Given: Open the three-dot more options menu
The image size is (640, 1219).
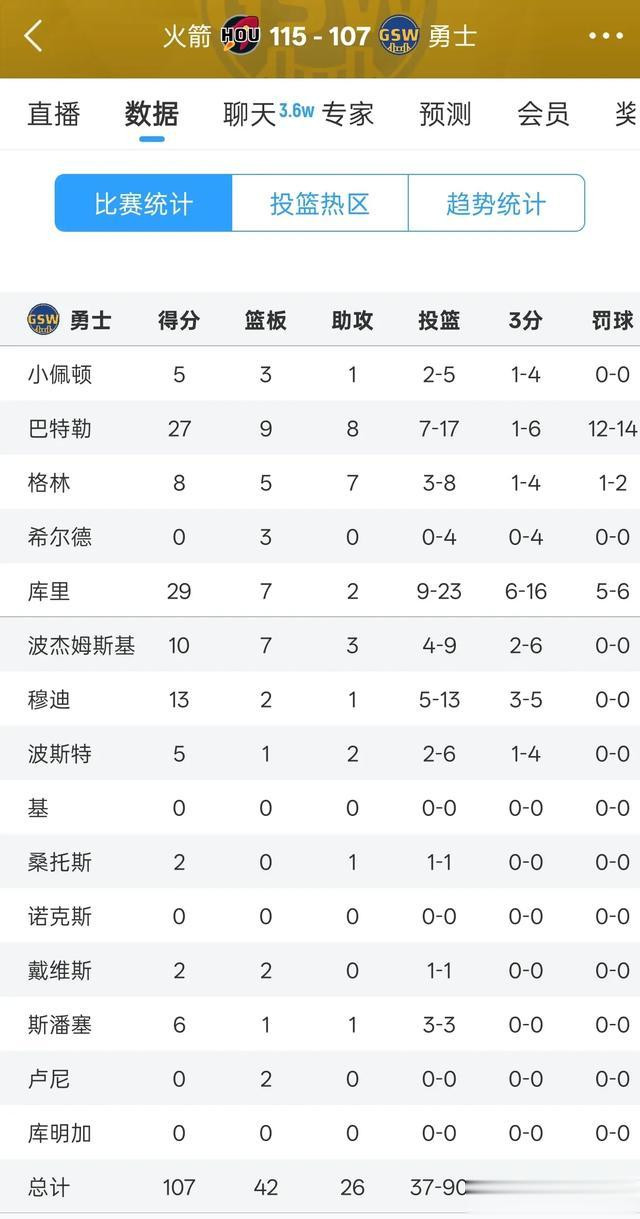Looking at the screenshot, I should click(x=606, y=36).
